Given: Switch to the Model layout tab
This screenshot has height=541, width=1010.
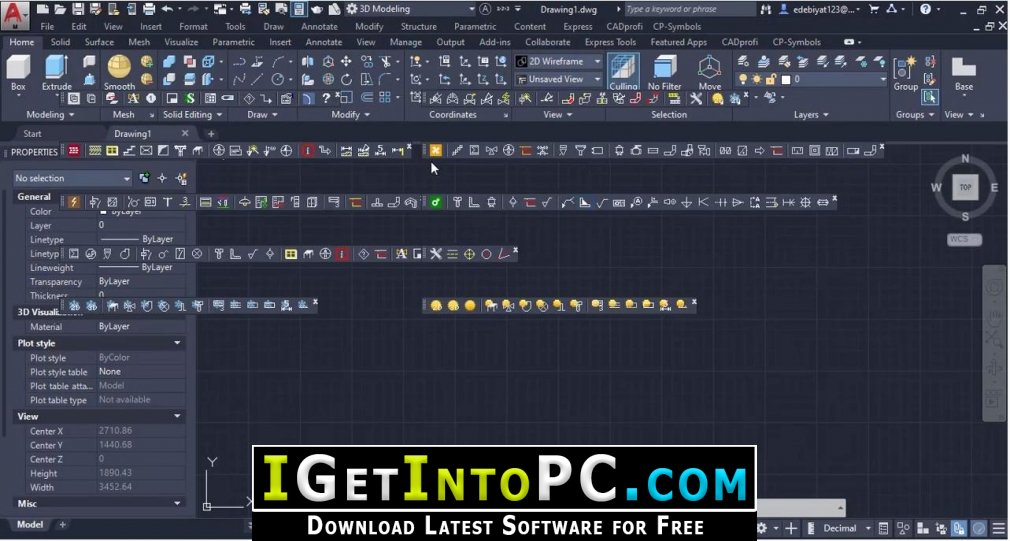Looking at the screenshot, I should point(30,524).
